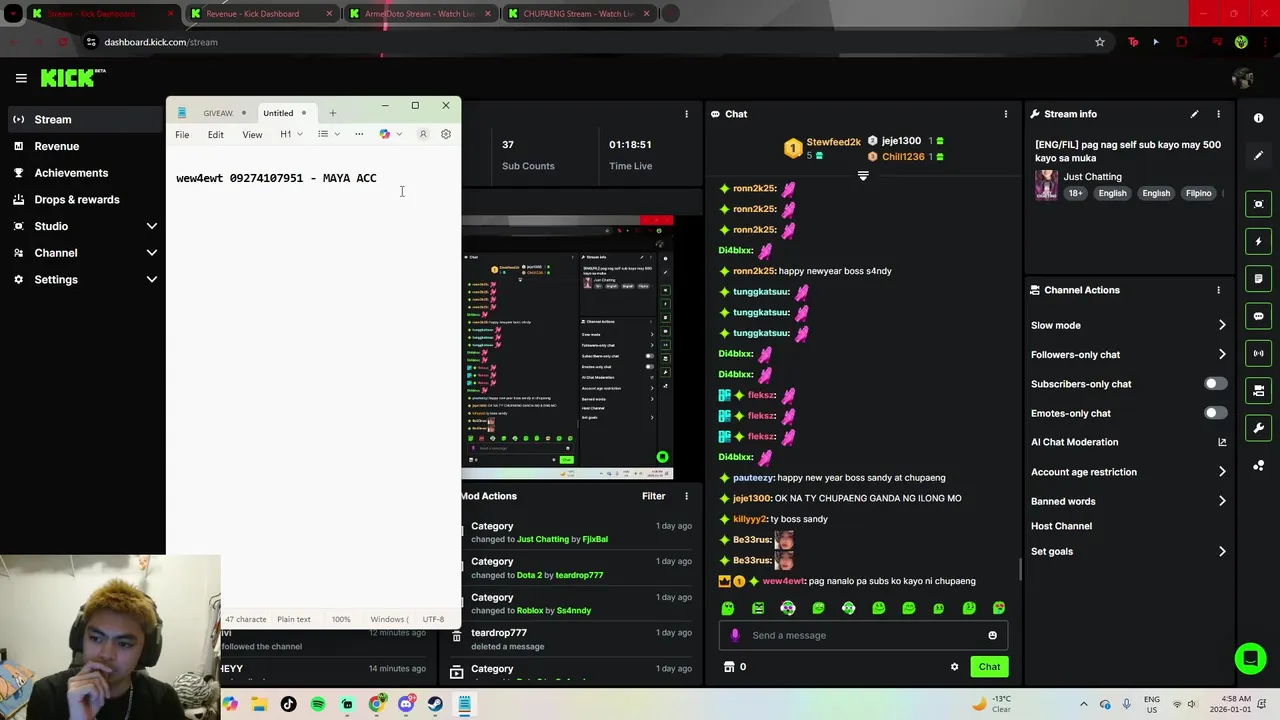Show hidden system tray icons
This screenshot has height=720, width=1280.
click(1084, 704)
